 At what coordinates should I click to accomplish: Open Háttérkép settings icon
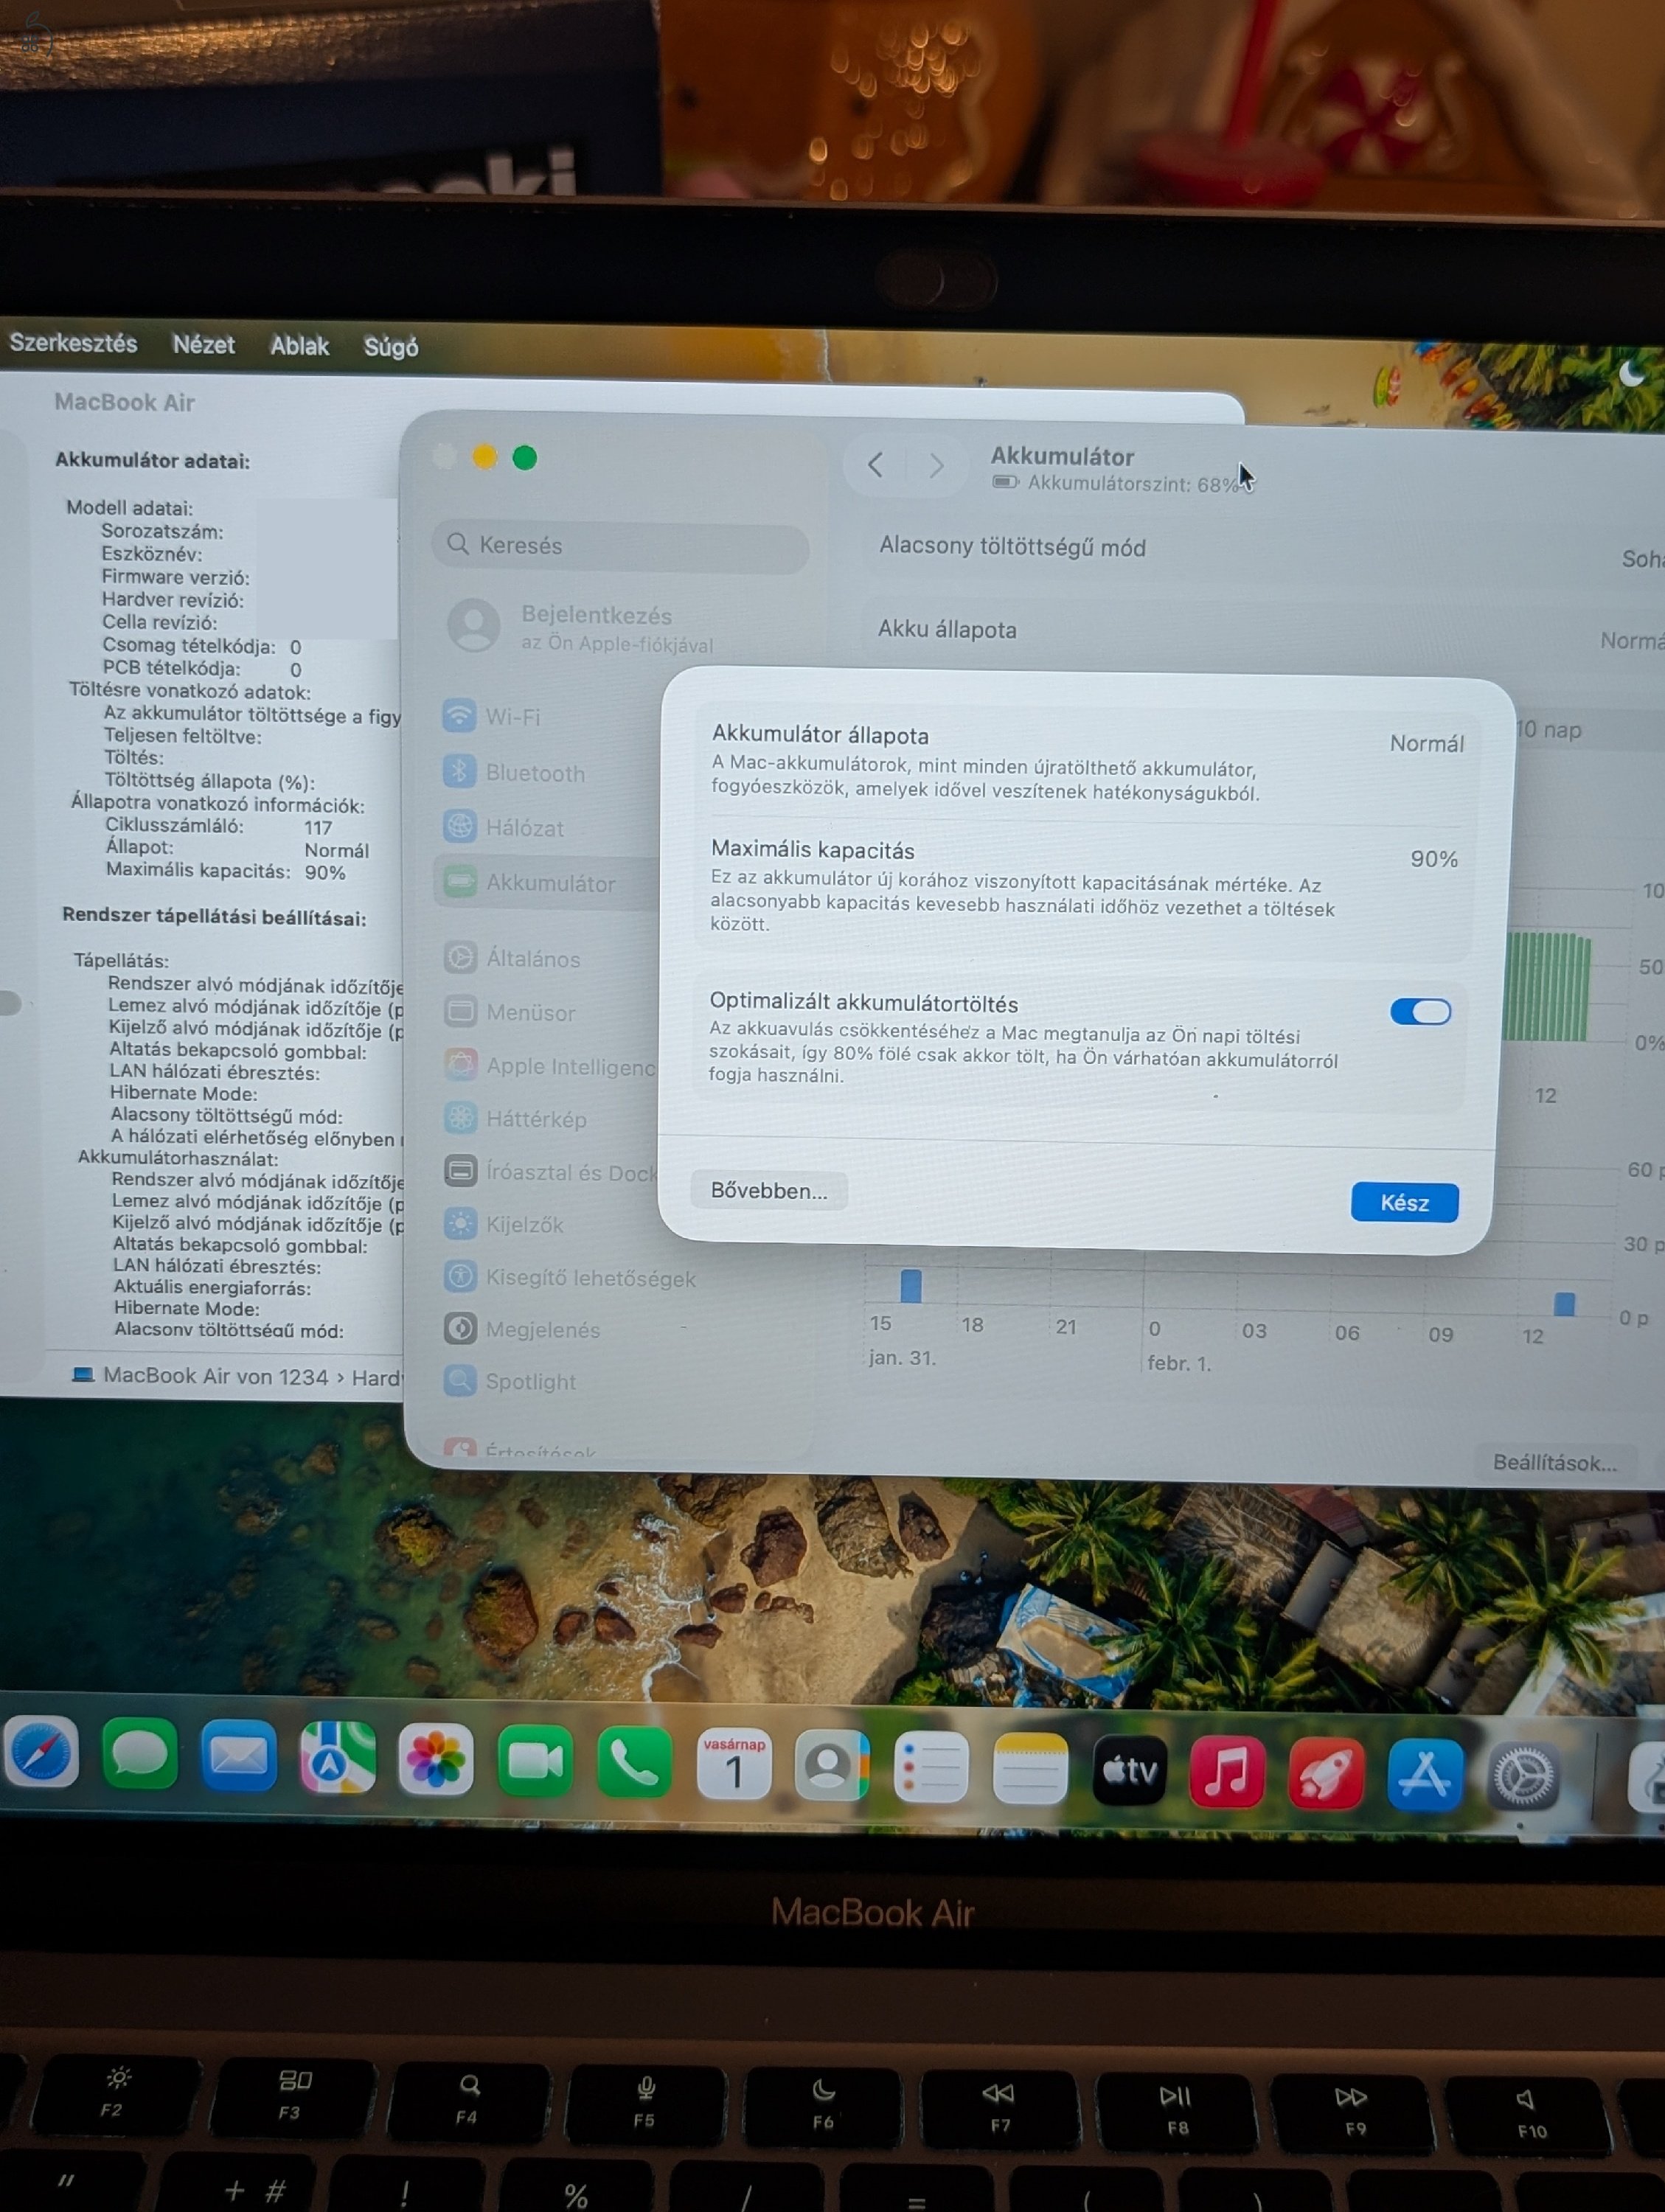click(460, 1119)
